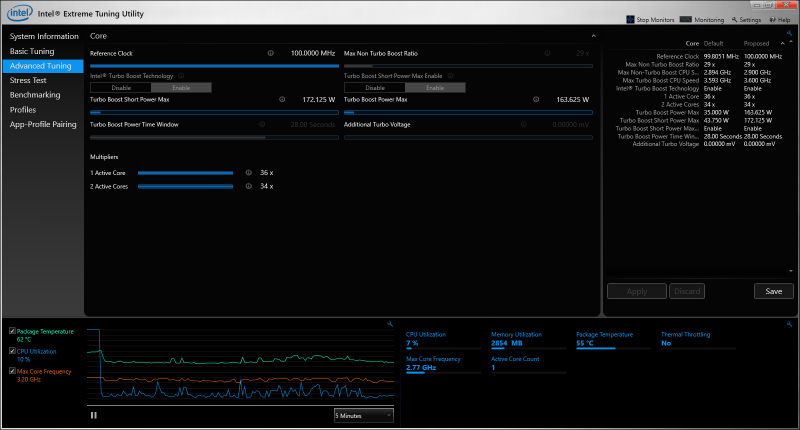Show info for 2 Active Cores multiplier

pyautogui.click(x=248, y=186)
